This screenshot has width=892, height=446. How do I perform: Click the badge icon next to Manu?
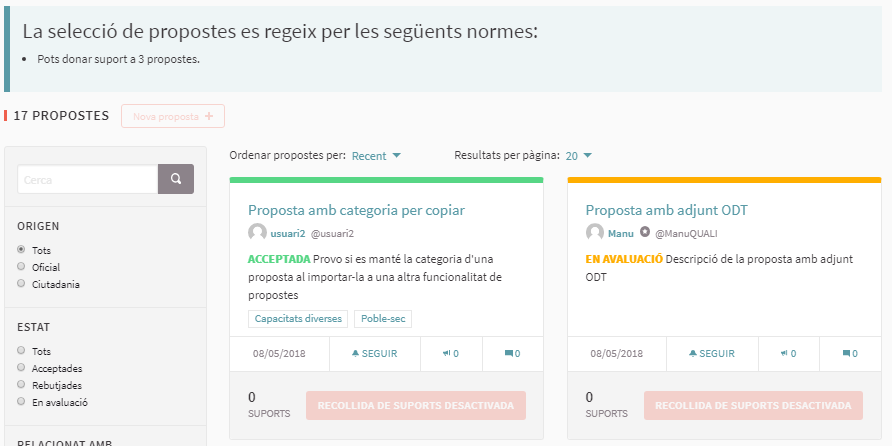click(645, 232)
